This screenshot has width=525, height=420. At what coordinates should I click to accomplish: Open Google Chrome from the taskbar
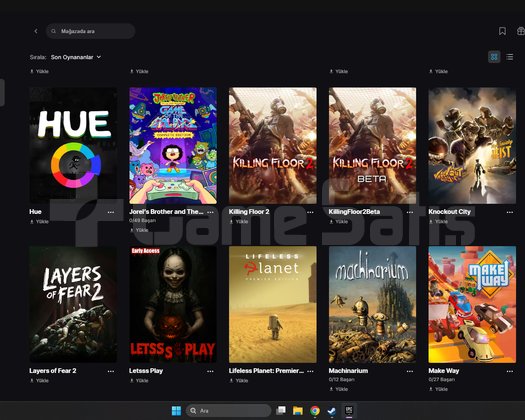(315, 411)
